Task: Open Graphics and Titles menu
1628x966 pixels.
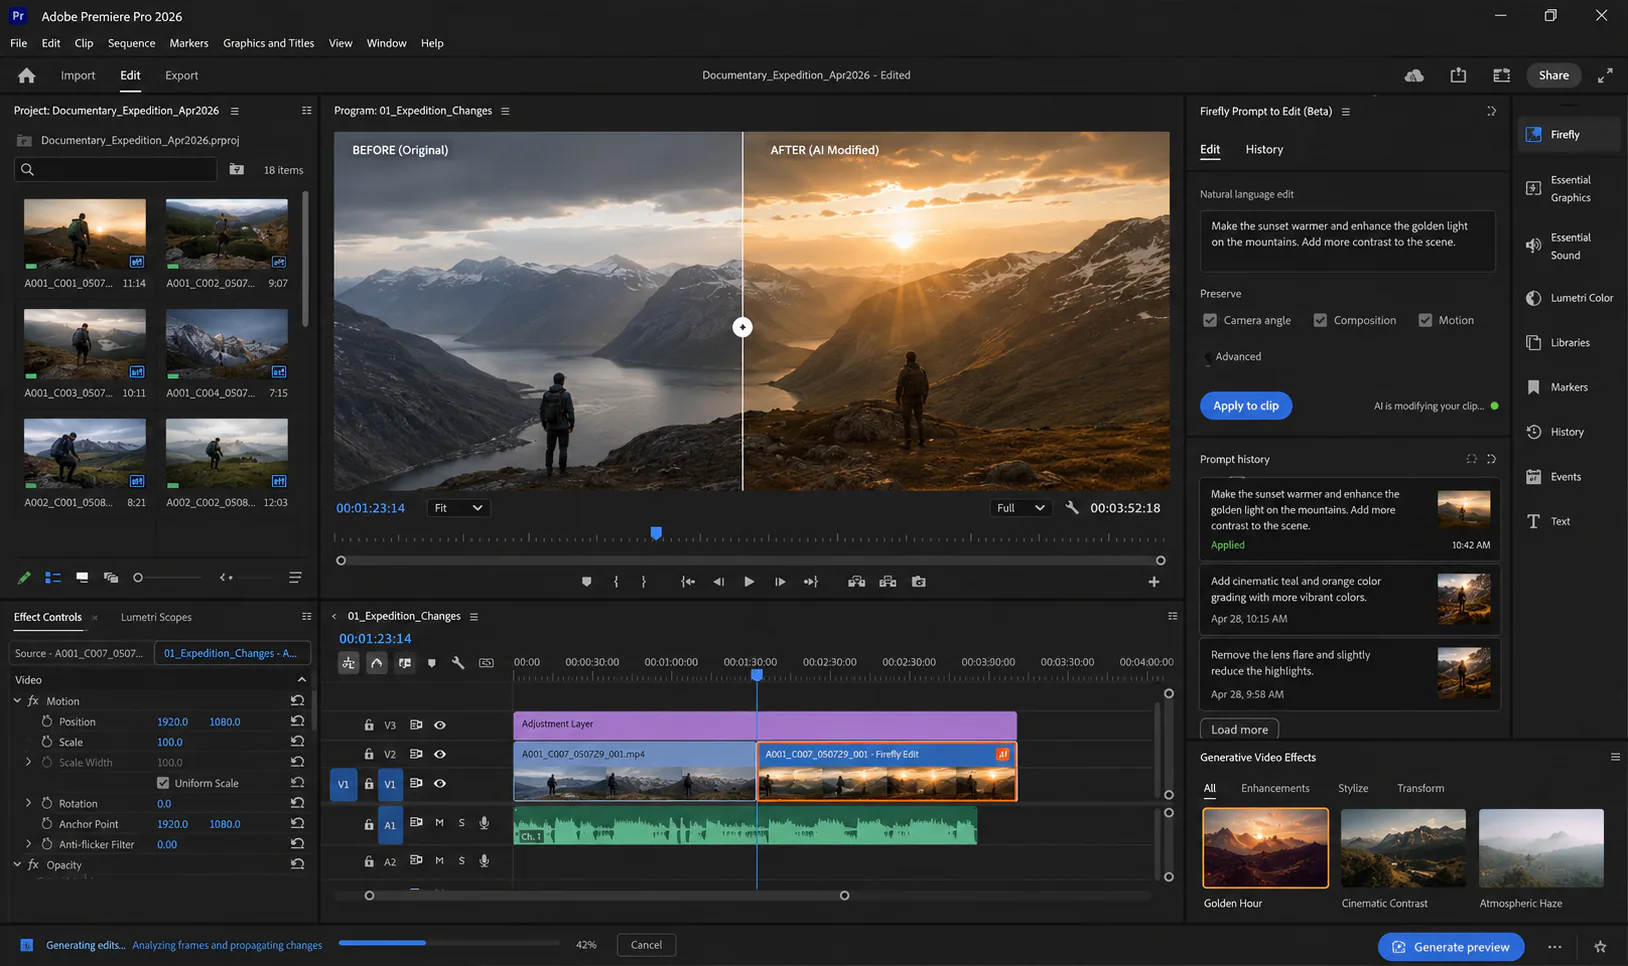Action: click(268, 43)
